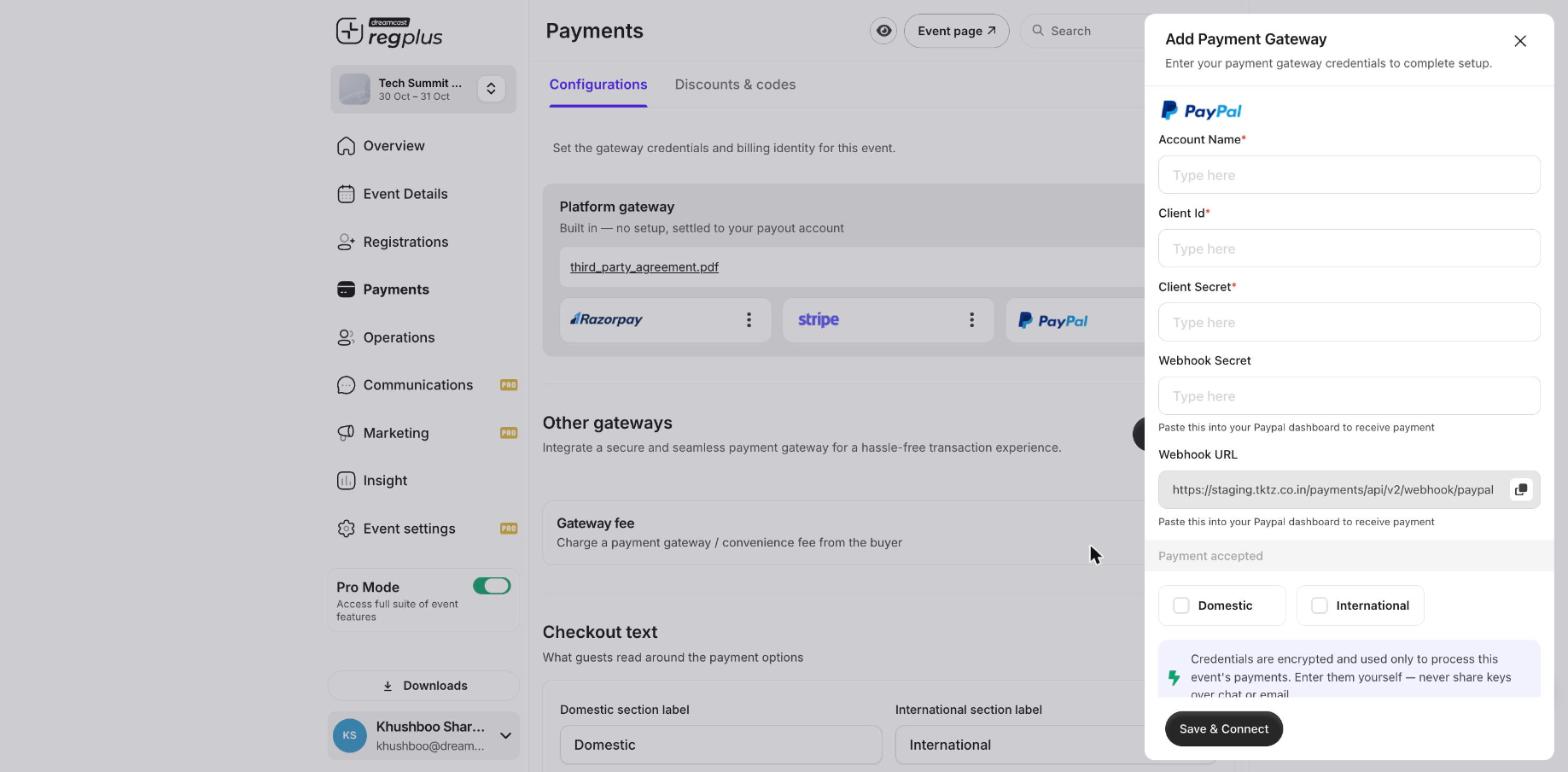This screenshot has height=772, width=1568.
Task: Click Tech Summit event thumbnail
Action: point(354,89)
